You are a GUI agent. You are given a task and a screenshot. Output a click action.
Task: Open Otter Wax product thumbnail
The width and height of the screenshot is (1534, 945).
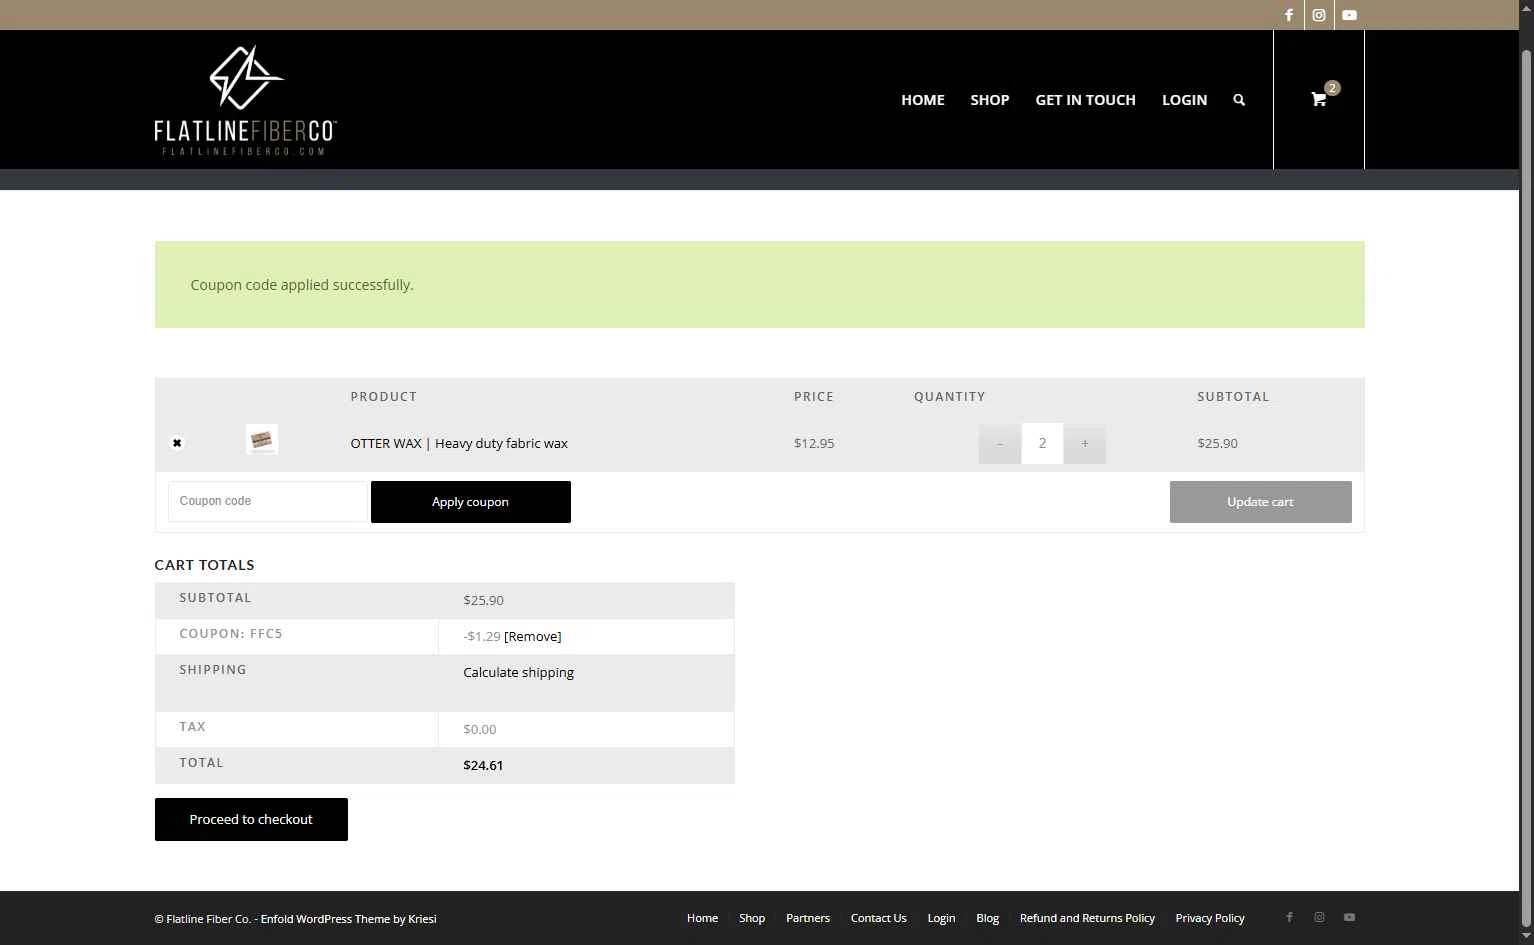tap(262, 439)
